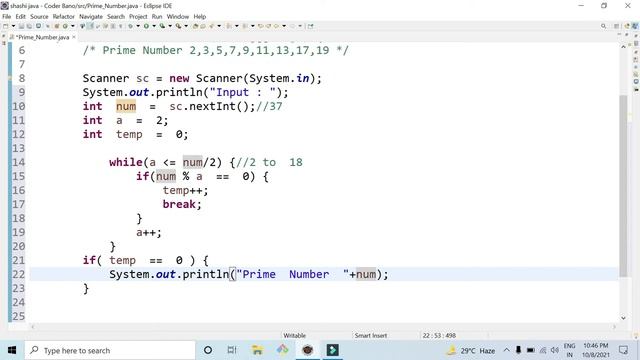Click the search magnifier icon at toolbar right
This screenshot has height=360, width=640.
point(603,26)
